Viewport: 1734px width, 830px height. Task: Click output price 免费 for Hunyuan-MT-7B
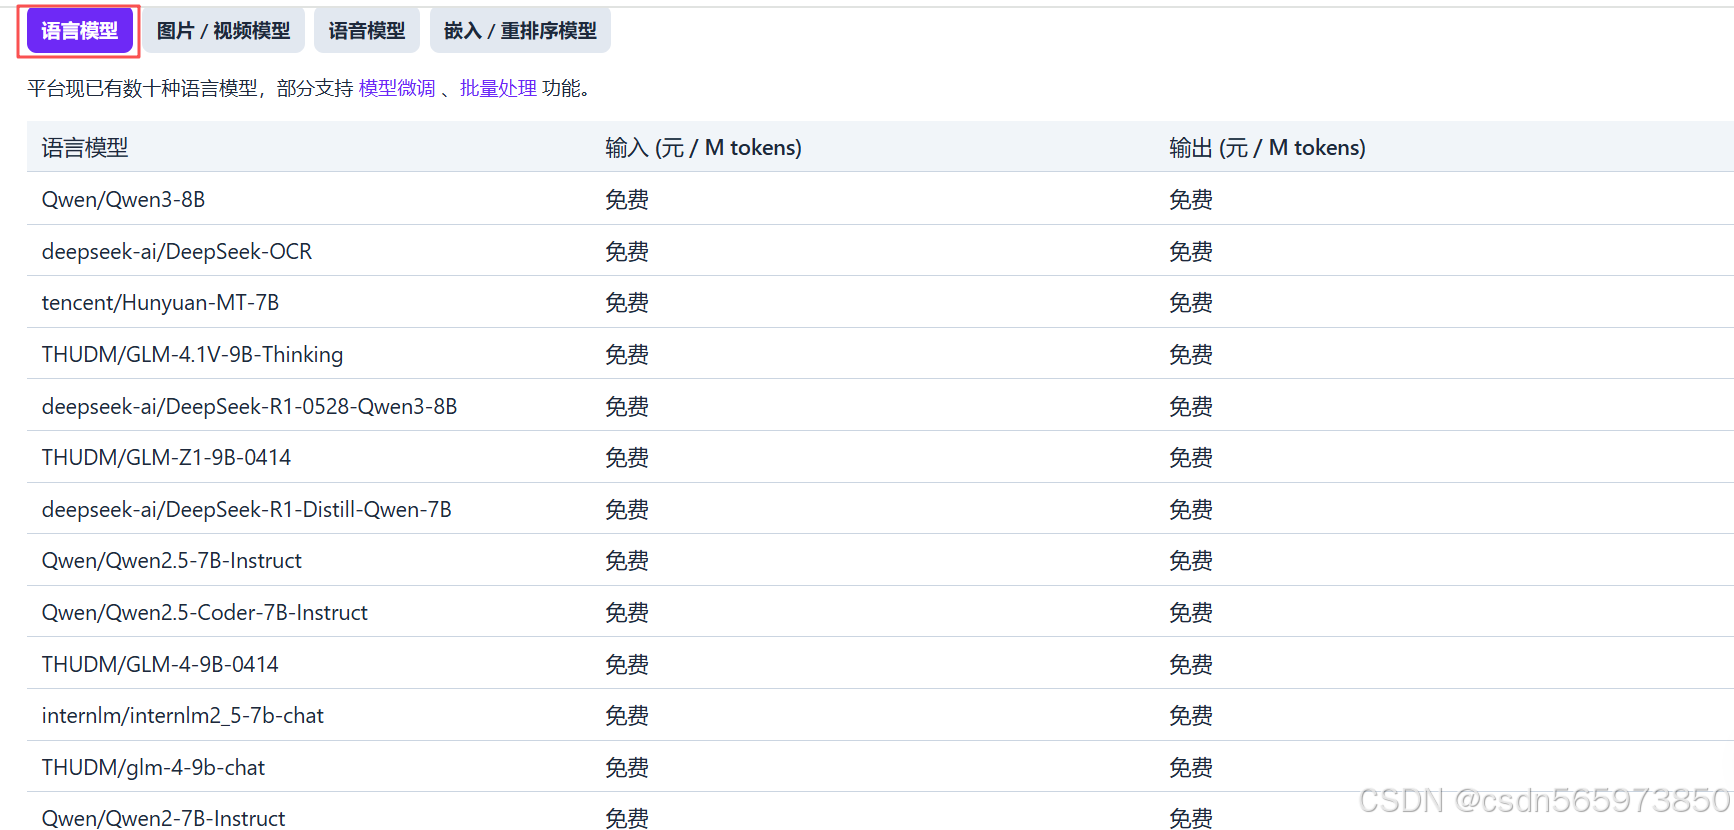tap(1191, 302)
